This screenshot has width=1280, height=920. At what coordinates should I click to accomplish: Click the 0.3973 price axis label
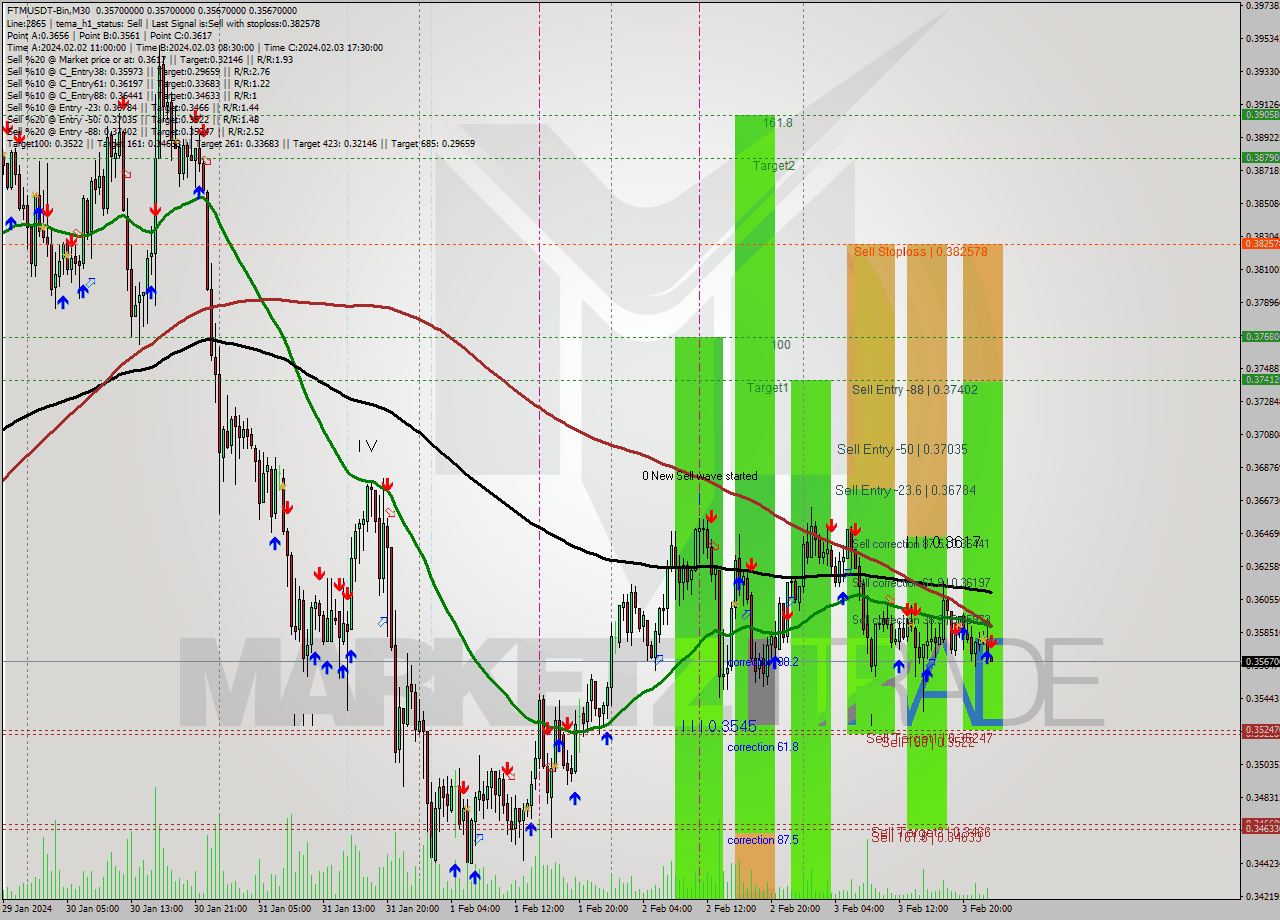pos(1262,6)
